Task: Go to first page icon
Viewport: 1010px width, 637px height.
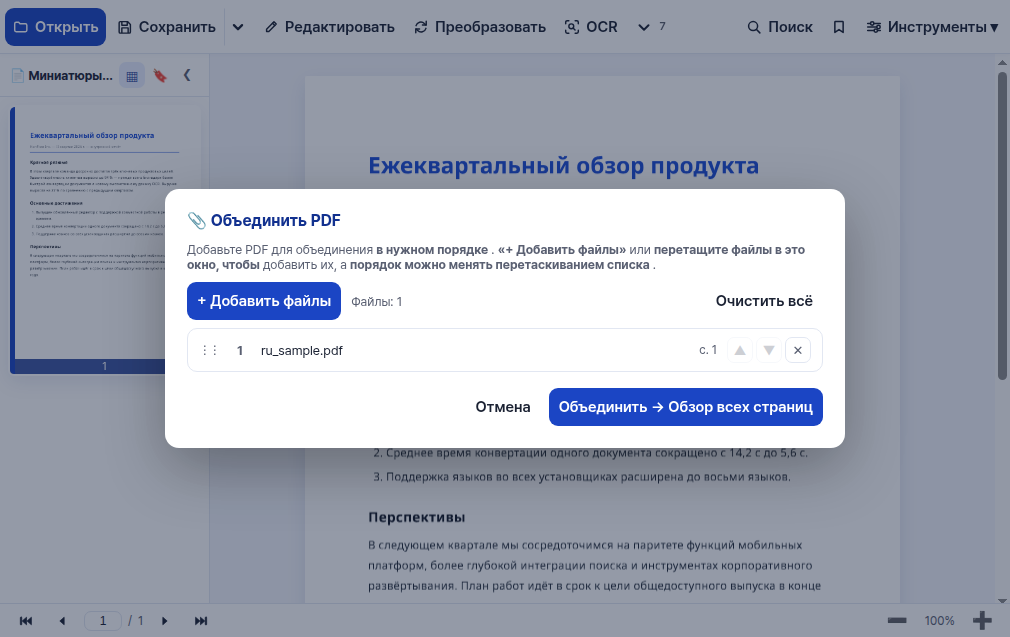Action: coord(26,621)
